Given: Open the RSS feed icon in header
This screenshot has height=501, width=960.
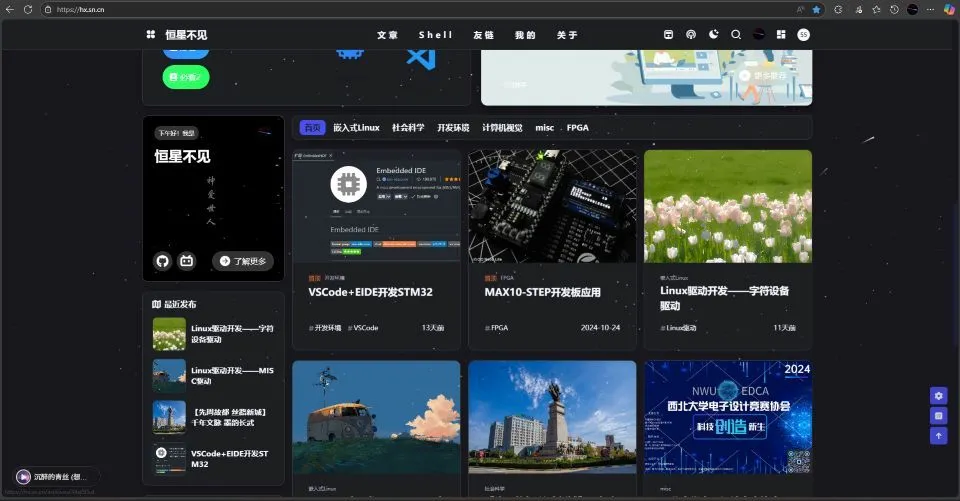Looking at the screenshot, I should click(691, 35).
